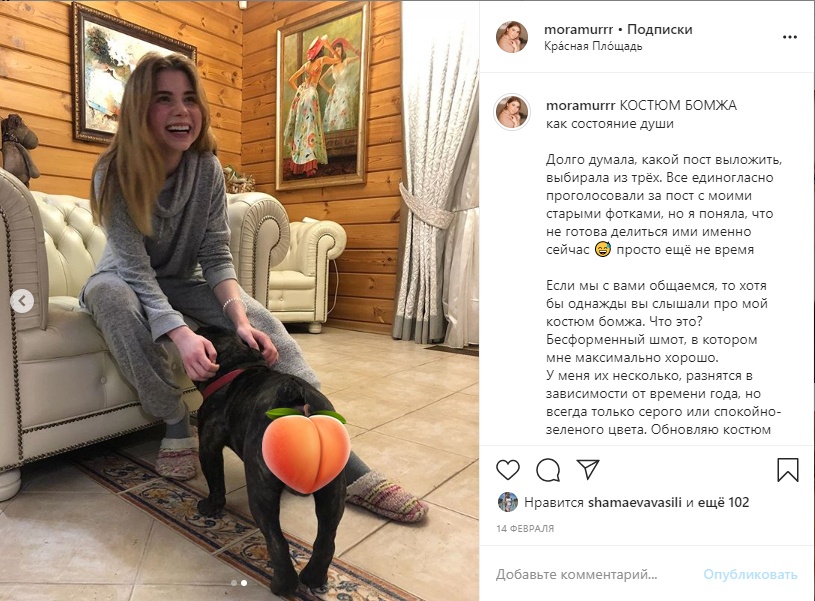Click moramurrr avatar beside the caption
The image size is (815, 601).
coord(512,112)
